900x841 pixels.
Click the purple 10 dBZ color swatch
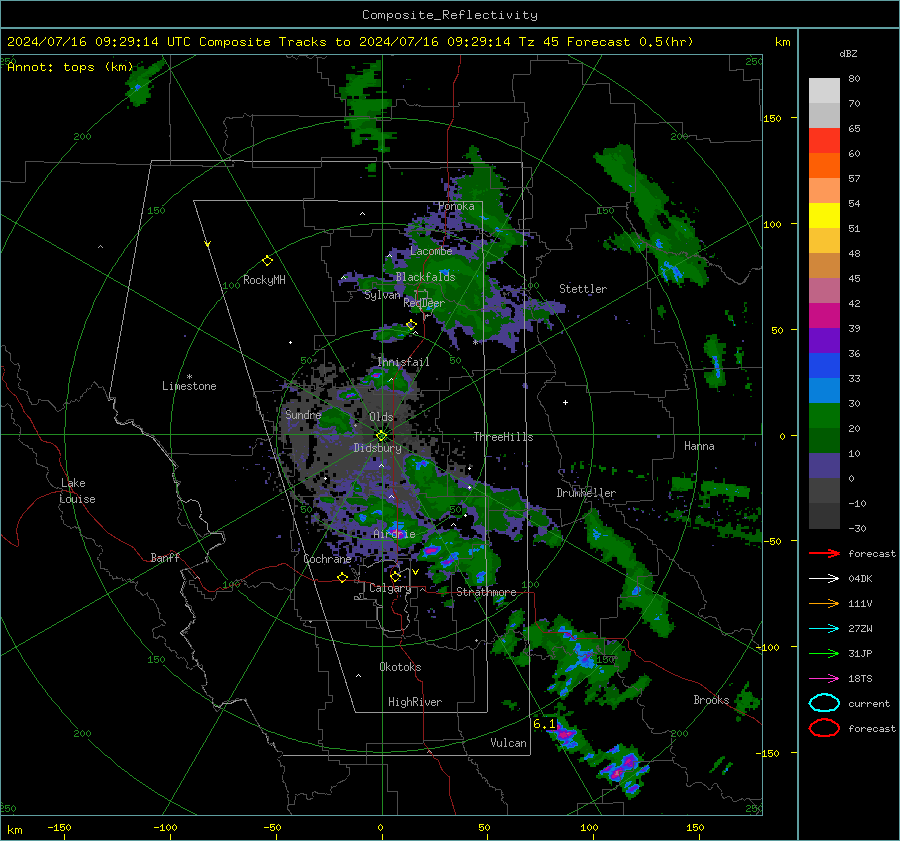click(x=824, y=465)
